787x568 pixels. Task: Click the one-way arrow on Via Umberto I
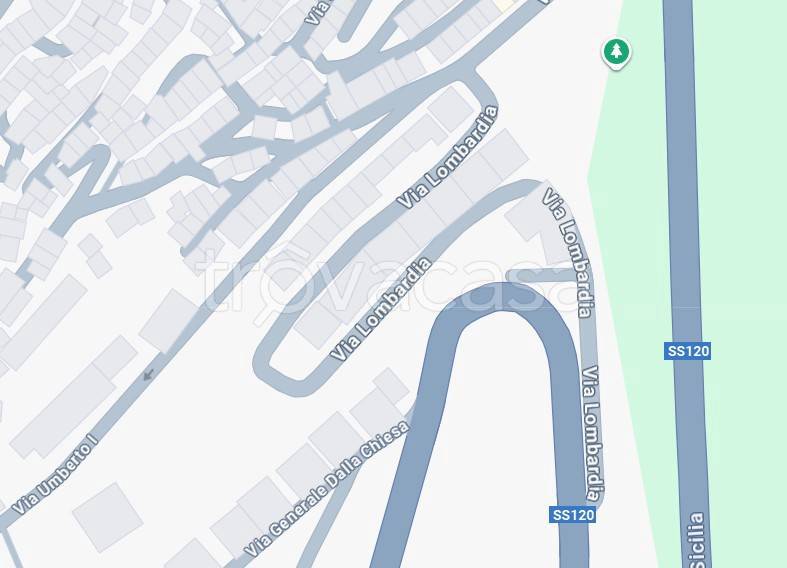pos(148,374)
